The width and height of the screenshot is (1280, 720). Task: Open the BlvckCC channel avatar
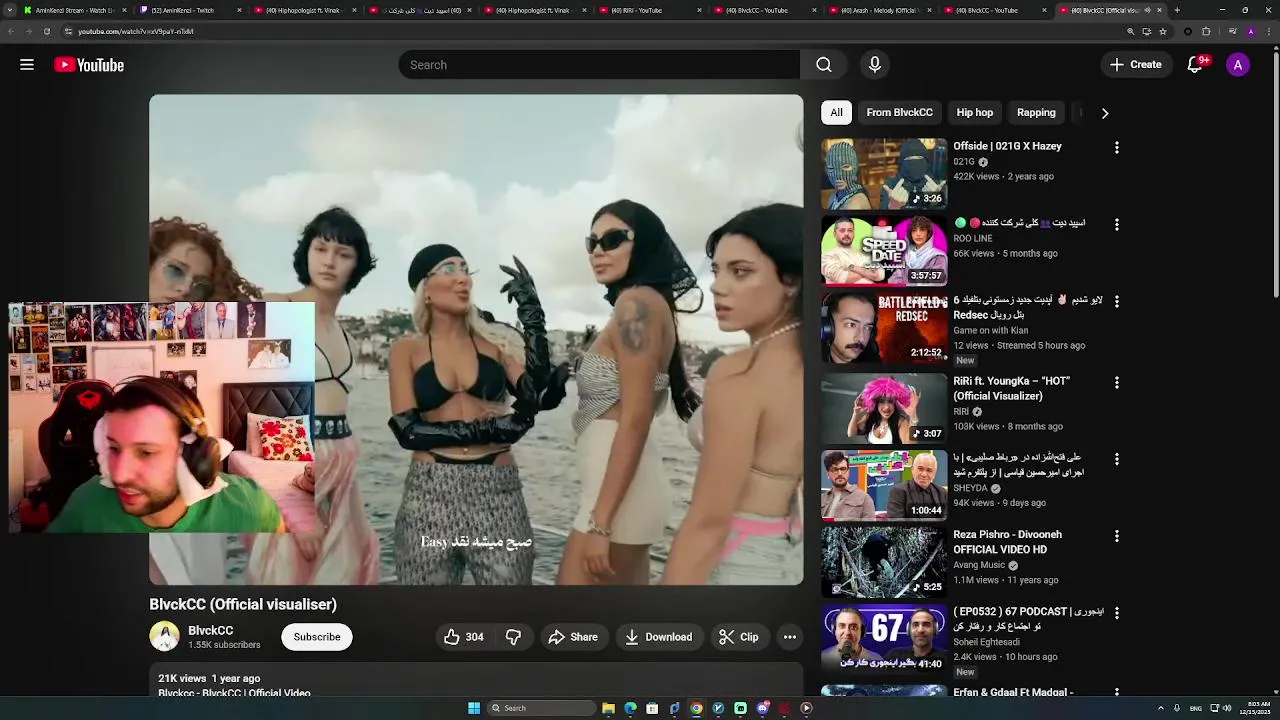[x=164, y=637]
